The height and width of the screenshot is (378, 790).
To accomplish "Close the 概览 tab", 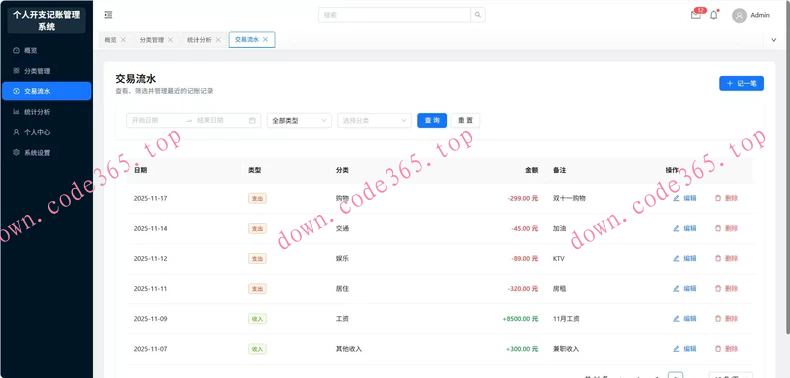I will pyautogui.click(x=123, y=40).
